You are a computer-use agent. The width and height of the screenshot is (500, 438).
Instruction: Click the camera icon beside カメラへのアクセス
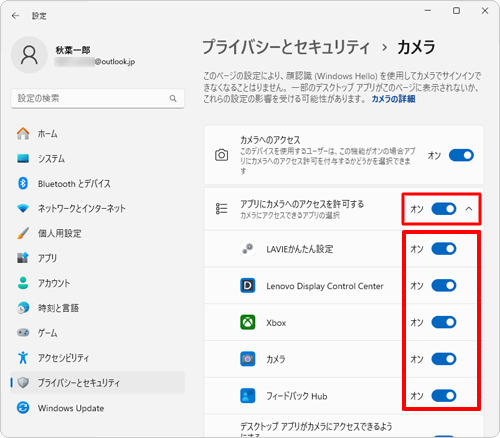[222, 155]
